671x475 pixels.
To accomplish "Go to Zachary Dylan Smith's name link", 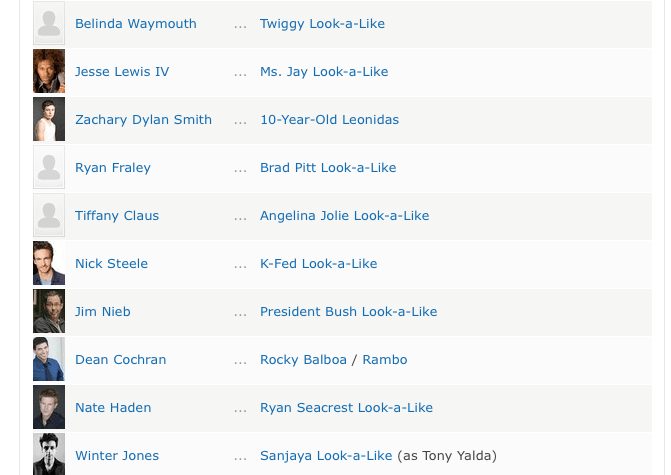I will [x=143, y=120].
